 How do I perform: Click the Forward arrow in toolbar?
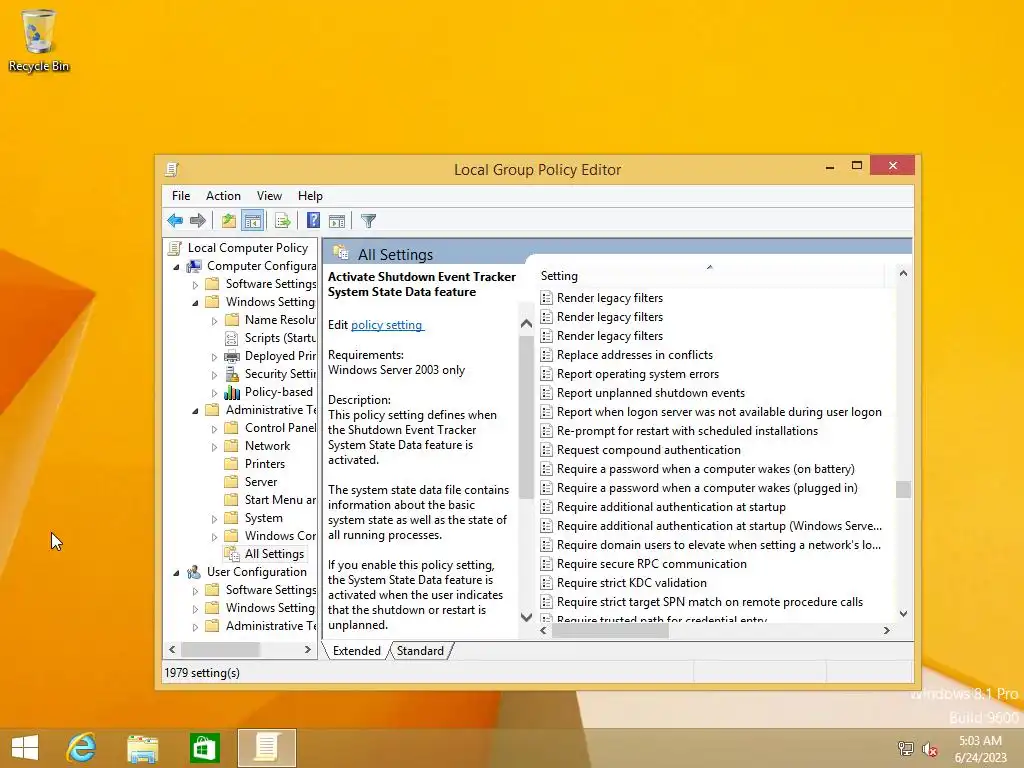click(x=197, y=221)
